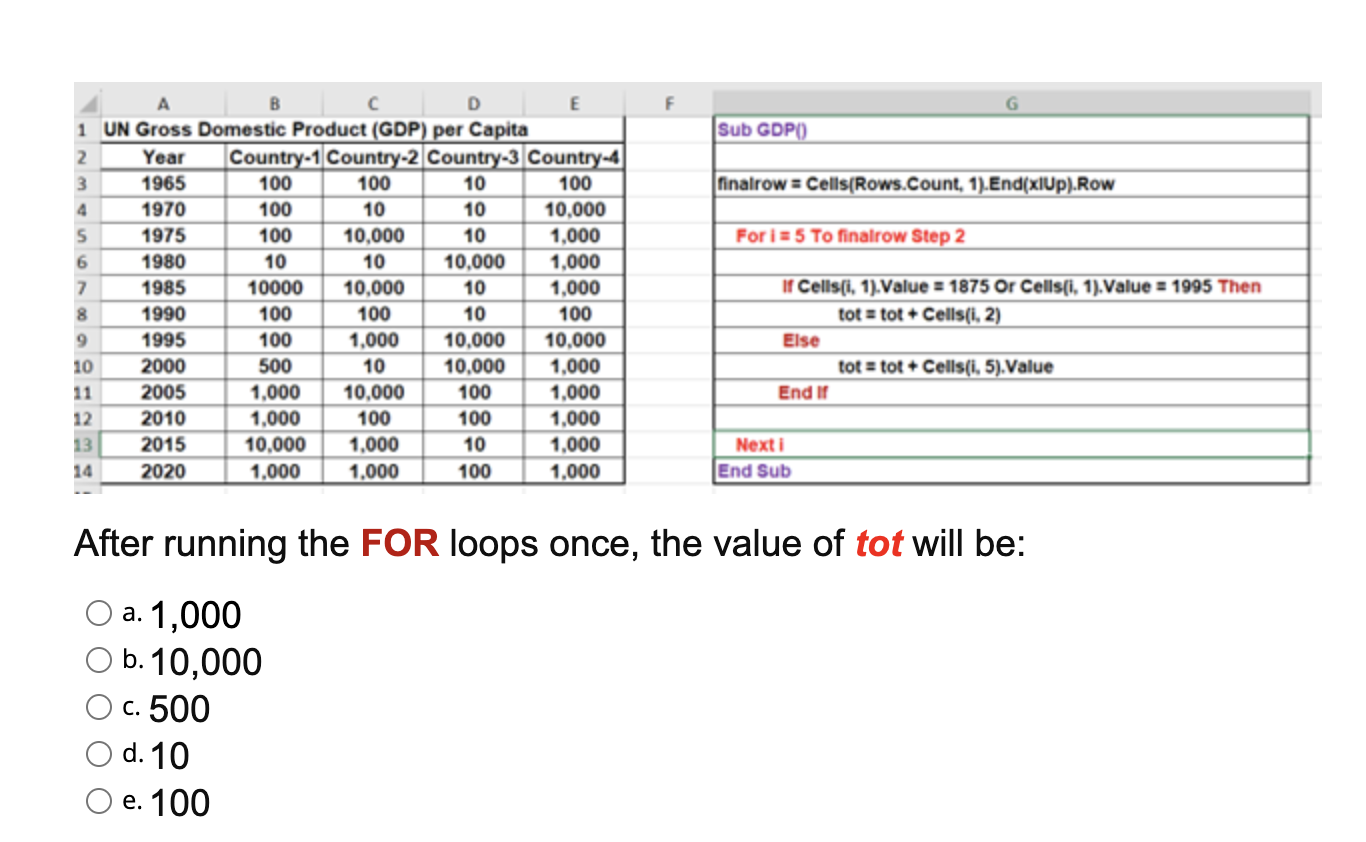Click the year cell 2000
The height and width of the screenshot is (842, 1366).
click(161, 367)
